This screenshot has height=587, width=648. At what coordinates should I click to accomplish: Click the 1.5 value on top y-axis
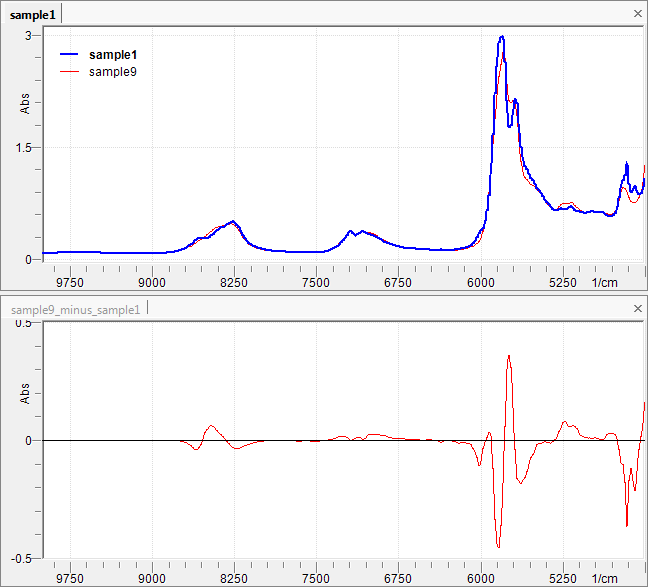[25, 147]
